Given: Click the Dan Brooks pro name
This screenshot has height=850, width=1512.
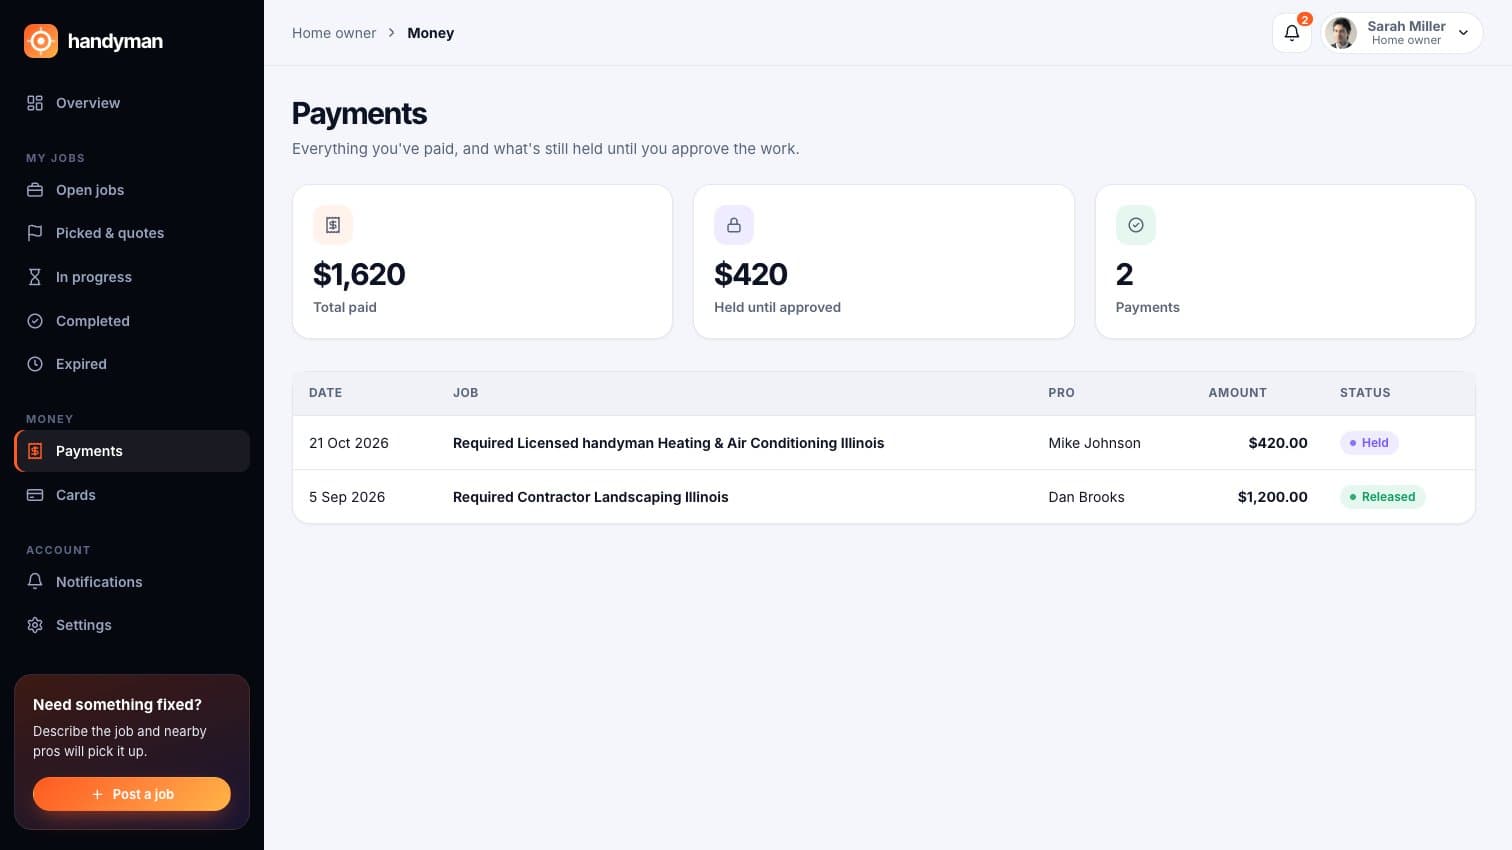Looking at the screenshot, I should [1086, 497].
